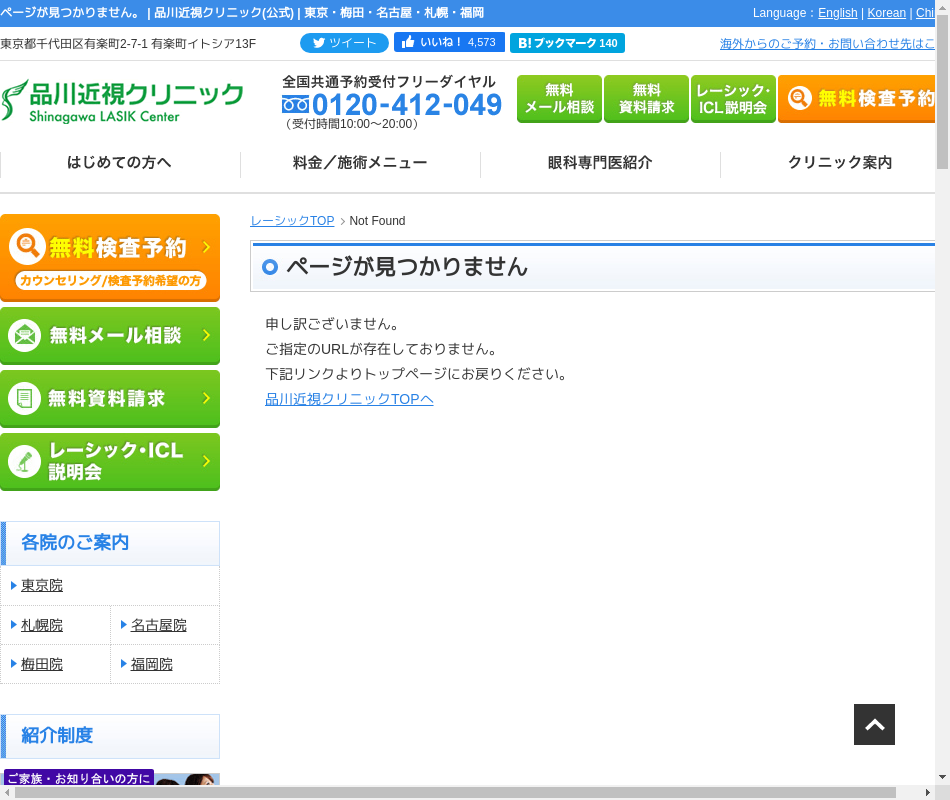The width and height of the screenshot is (950, 800).
Task: Click the header 無料メール相談 button
Action: point(559,99)
